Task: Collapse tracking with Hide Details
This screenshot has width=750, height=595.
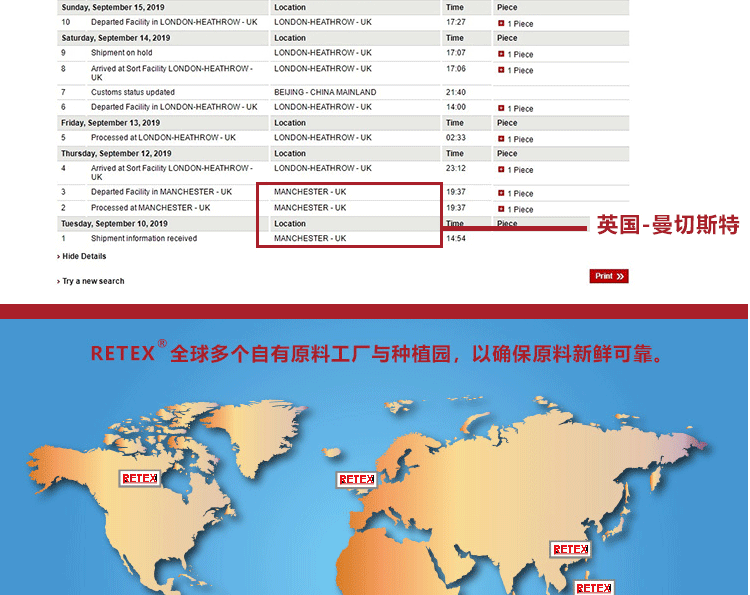Action: 84,256
